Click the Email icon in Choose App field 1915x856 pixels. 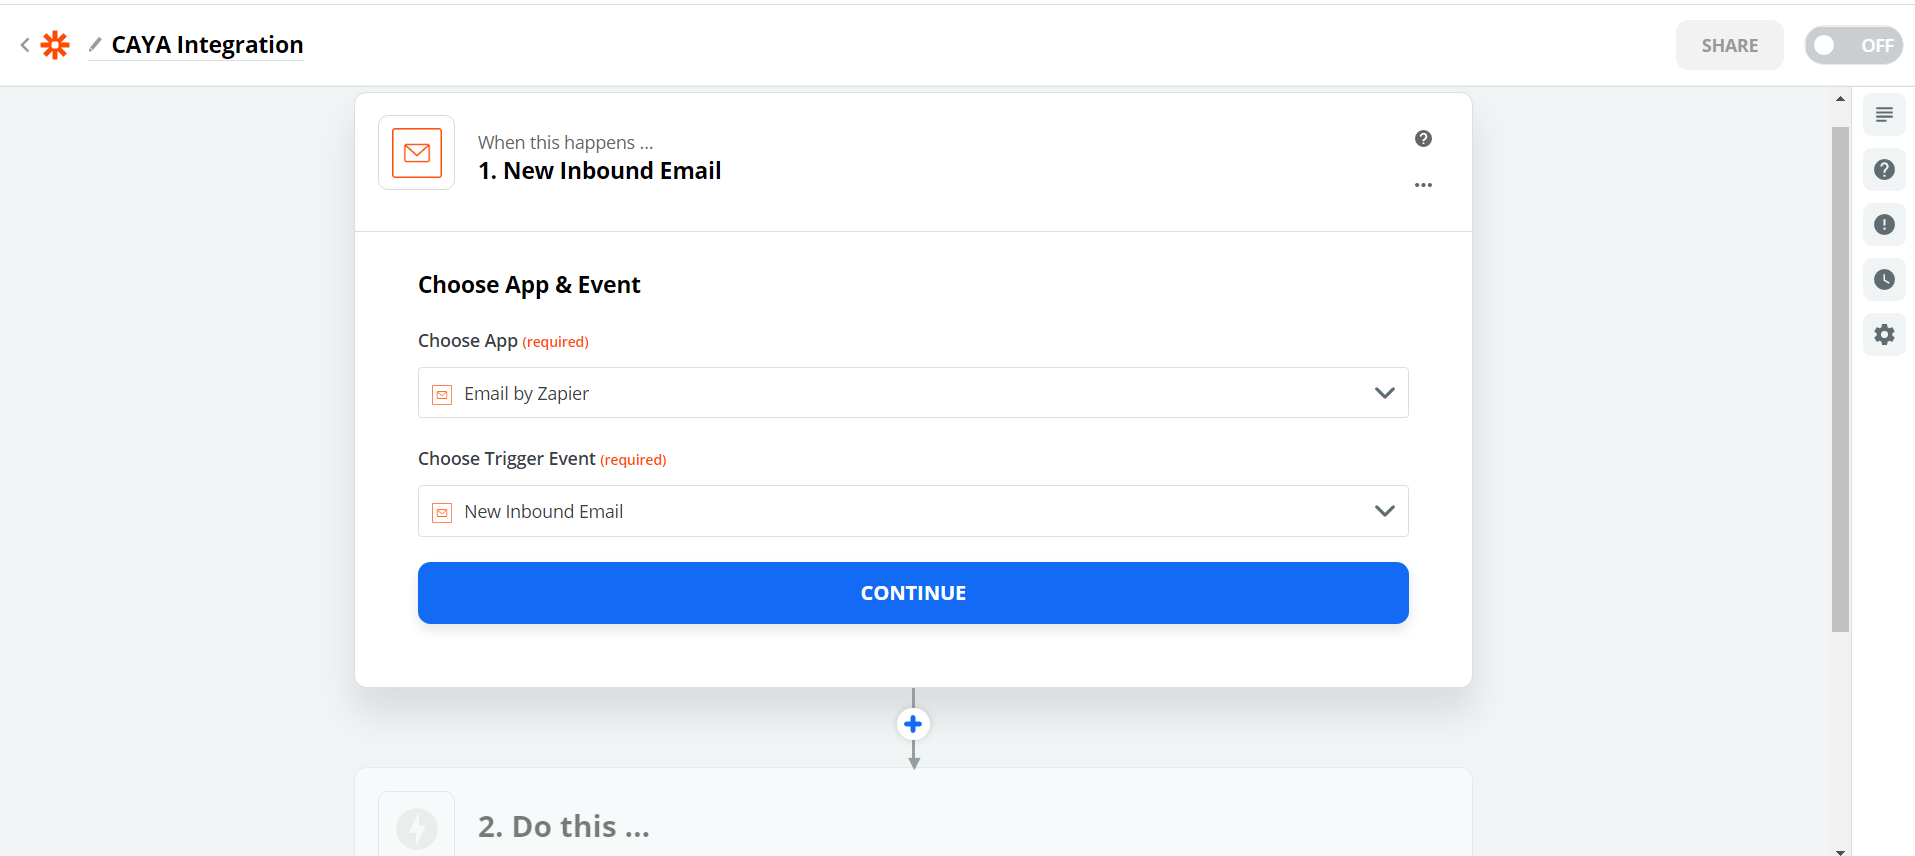coord(442,394)
